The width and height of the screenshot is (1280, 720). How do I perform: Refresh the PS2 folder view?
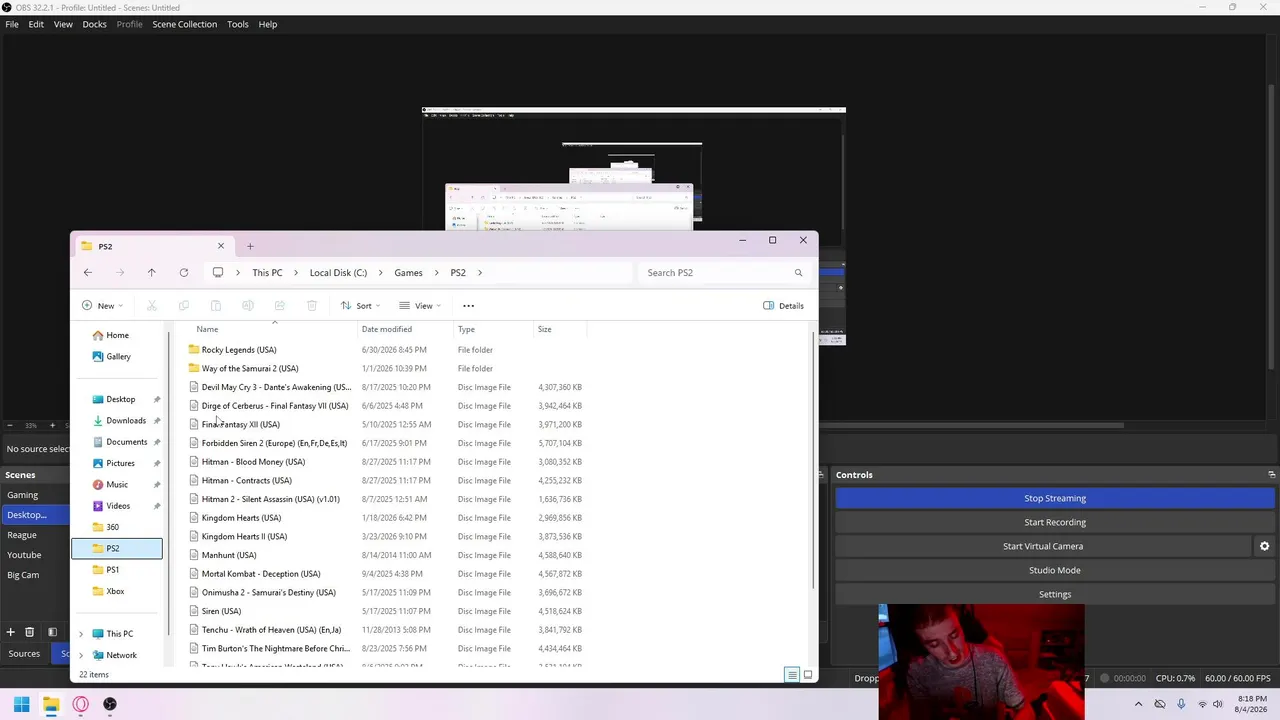point(183,272)
